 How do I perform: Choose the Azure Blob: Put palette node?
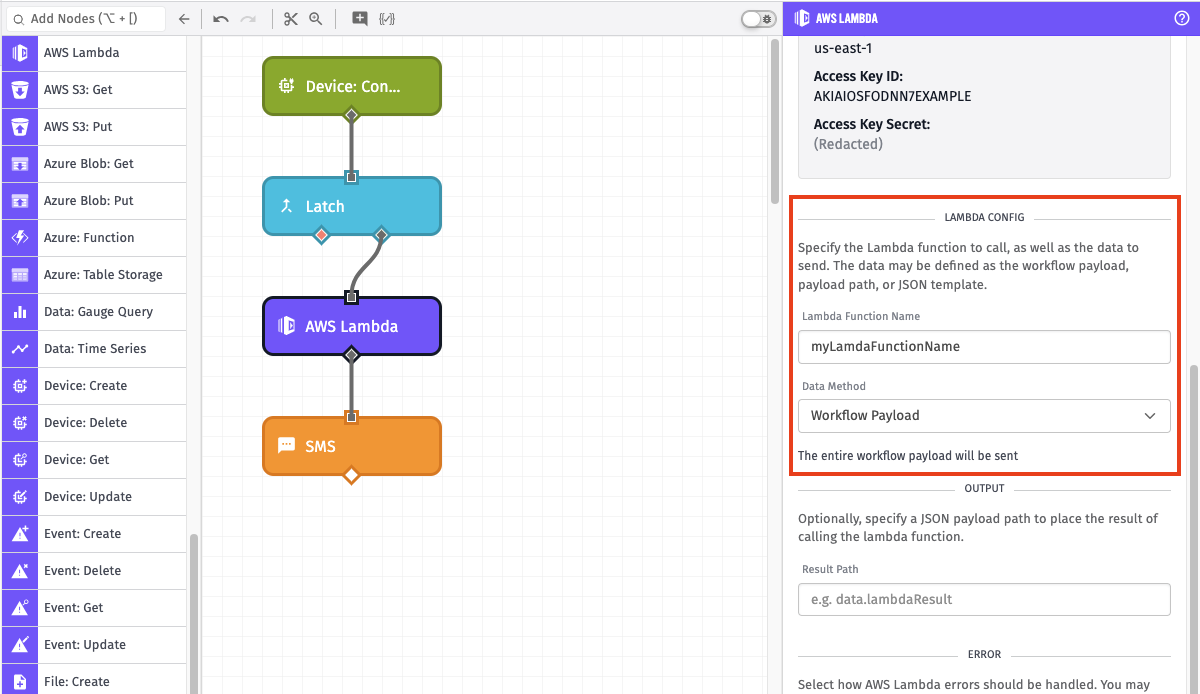pyautogui.click(x=94, y=200)
